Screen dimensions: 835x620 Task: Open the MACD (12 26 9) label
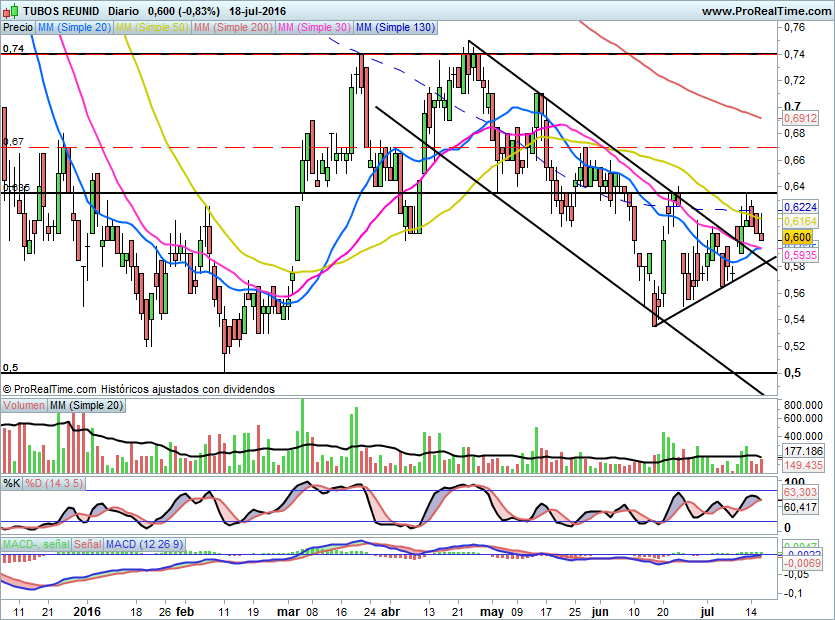(144, 543)
